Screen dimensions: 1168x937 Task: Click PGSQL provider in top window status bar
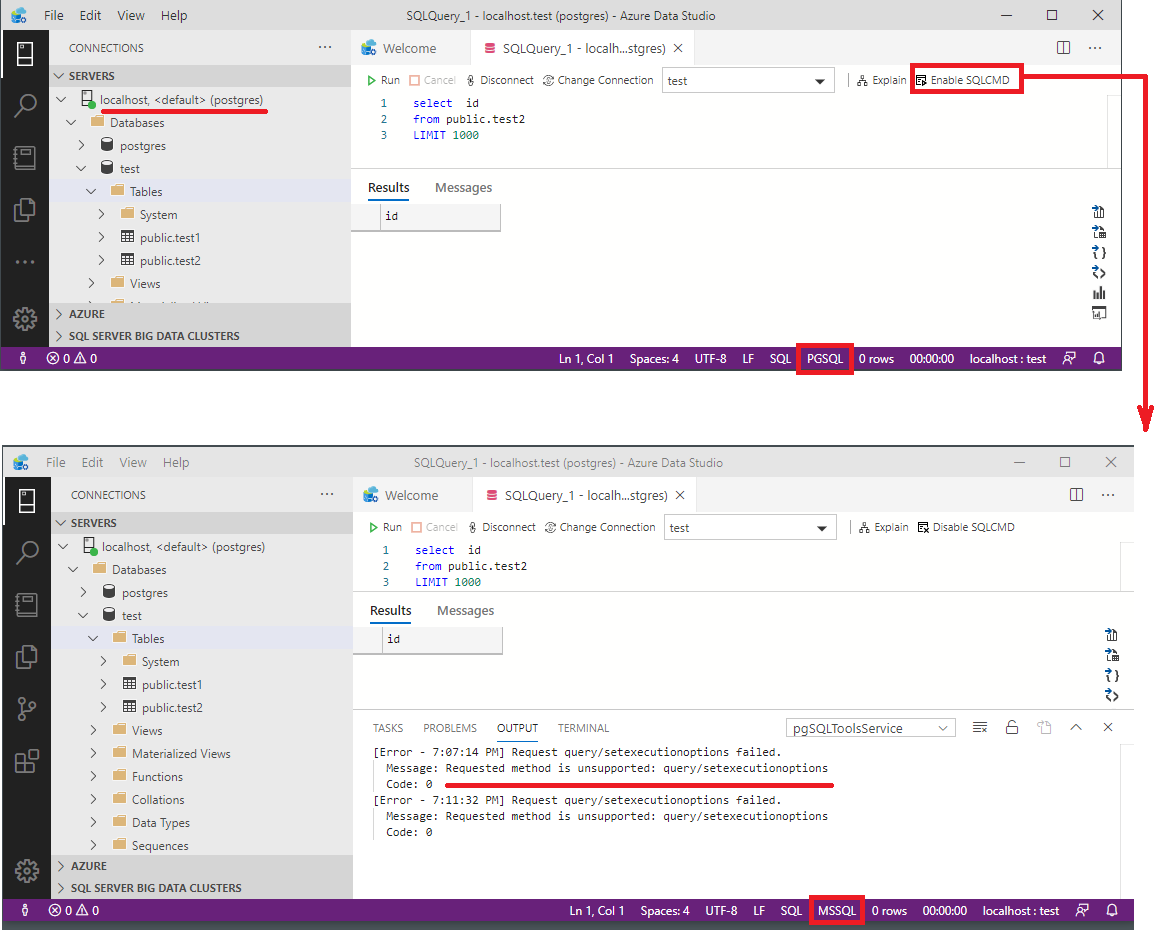pyautogui.click(x=825, y=358)
